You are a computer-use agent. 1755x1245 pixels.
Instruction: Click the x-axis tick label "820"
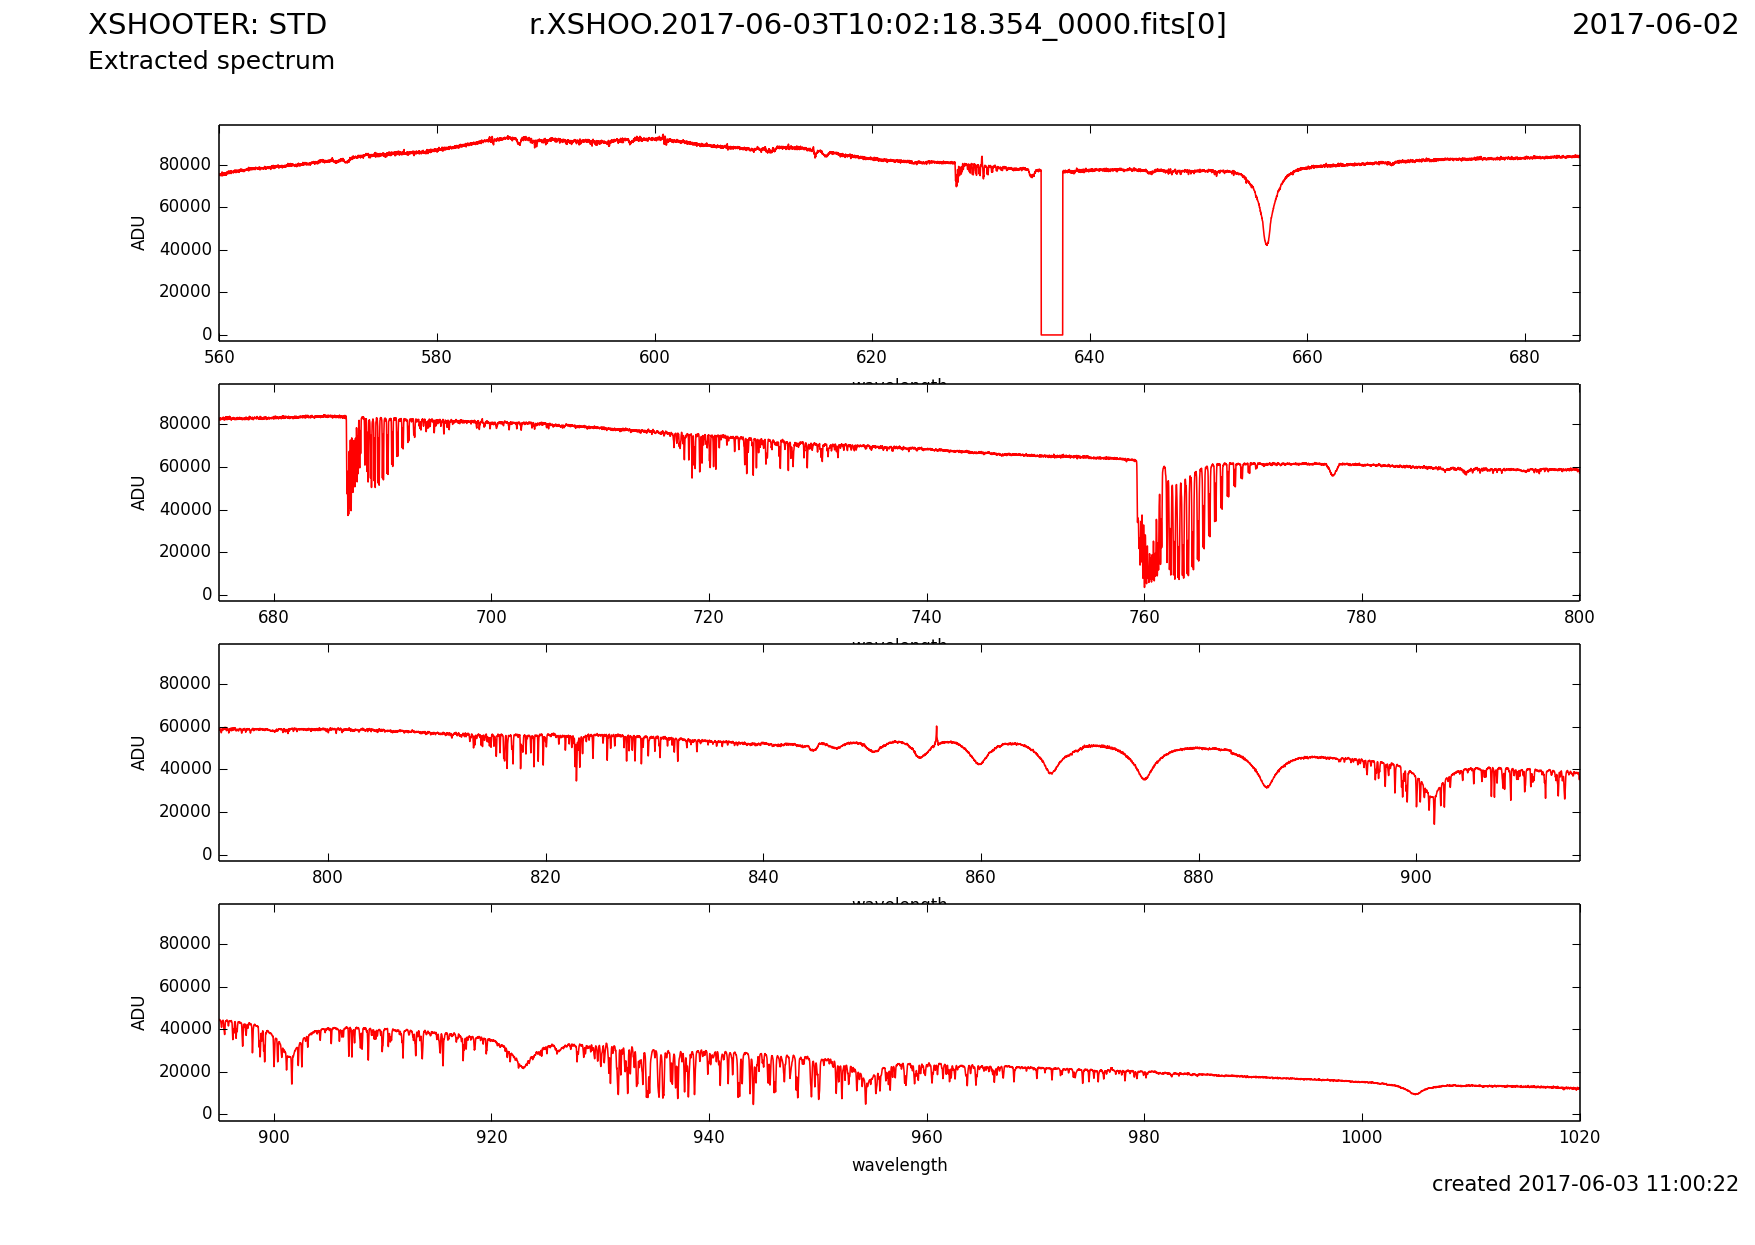[x=545, y=877]
